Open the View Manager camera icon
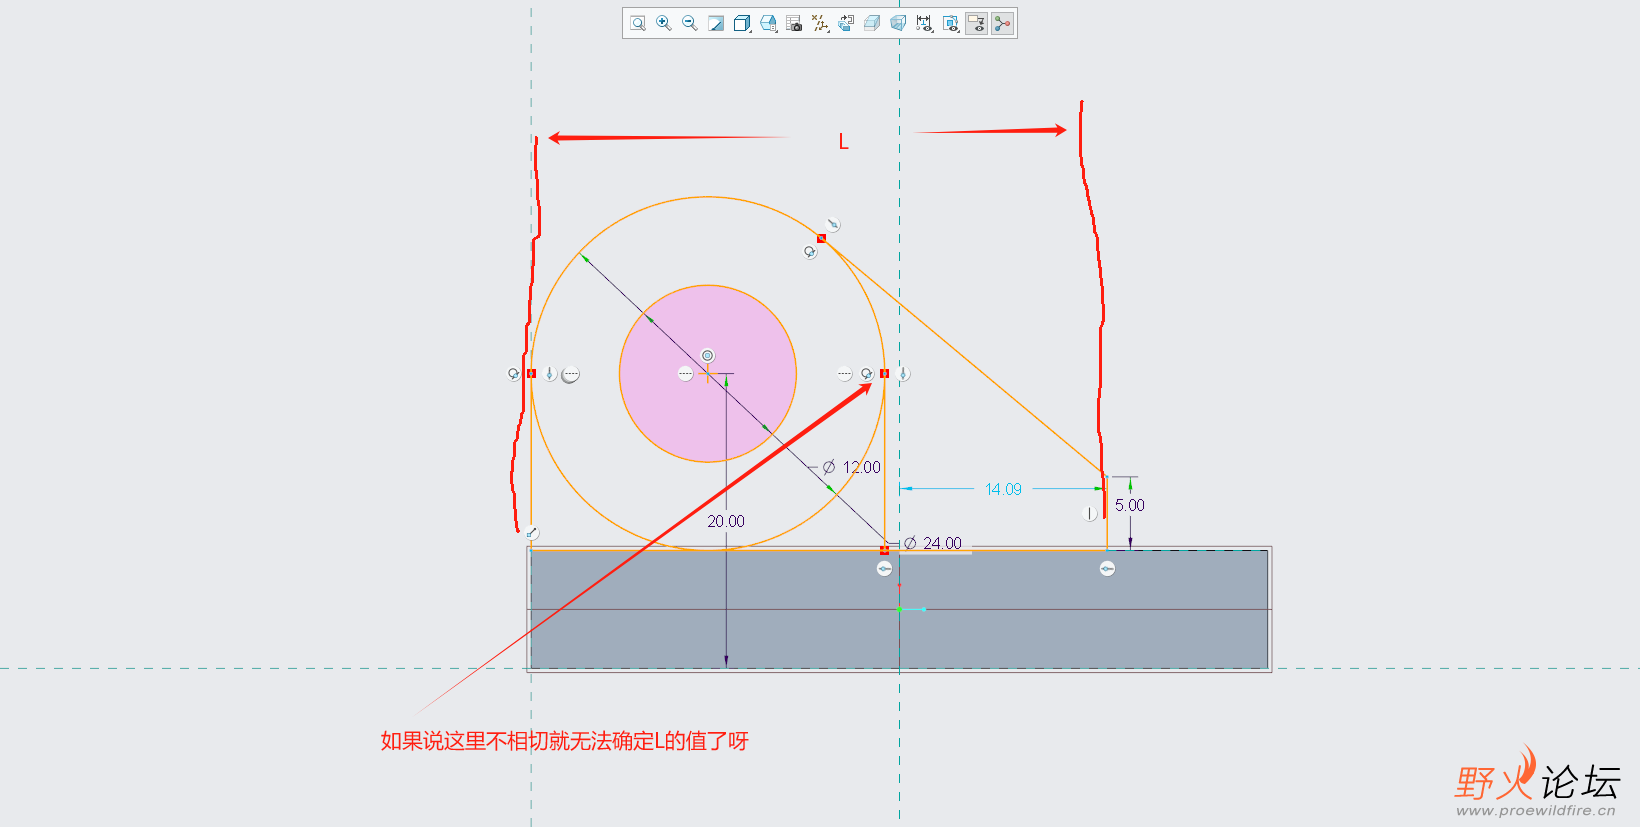Image resolution: width=1640 pixels, height=827 pixels. (x=794, y=23)
